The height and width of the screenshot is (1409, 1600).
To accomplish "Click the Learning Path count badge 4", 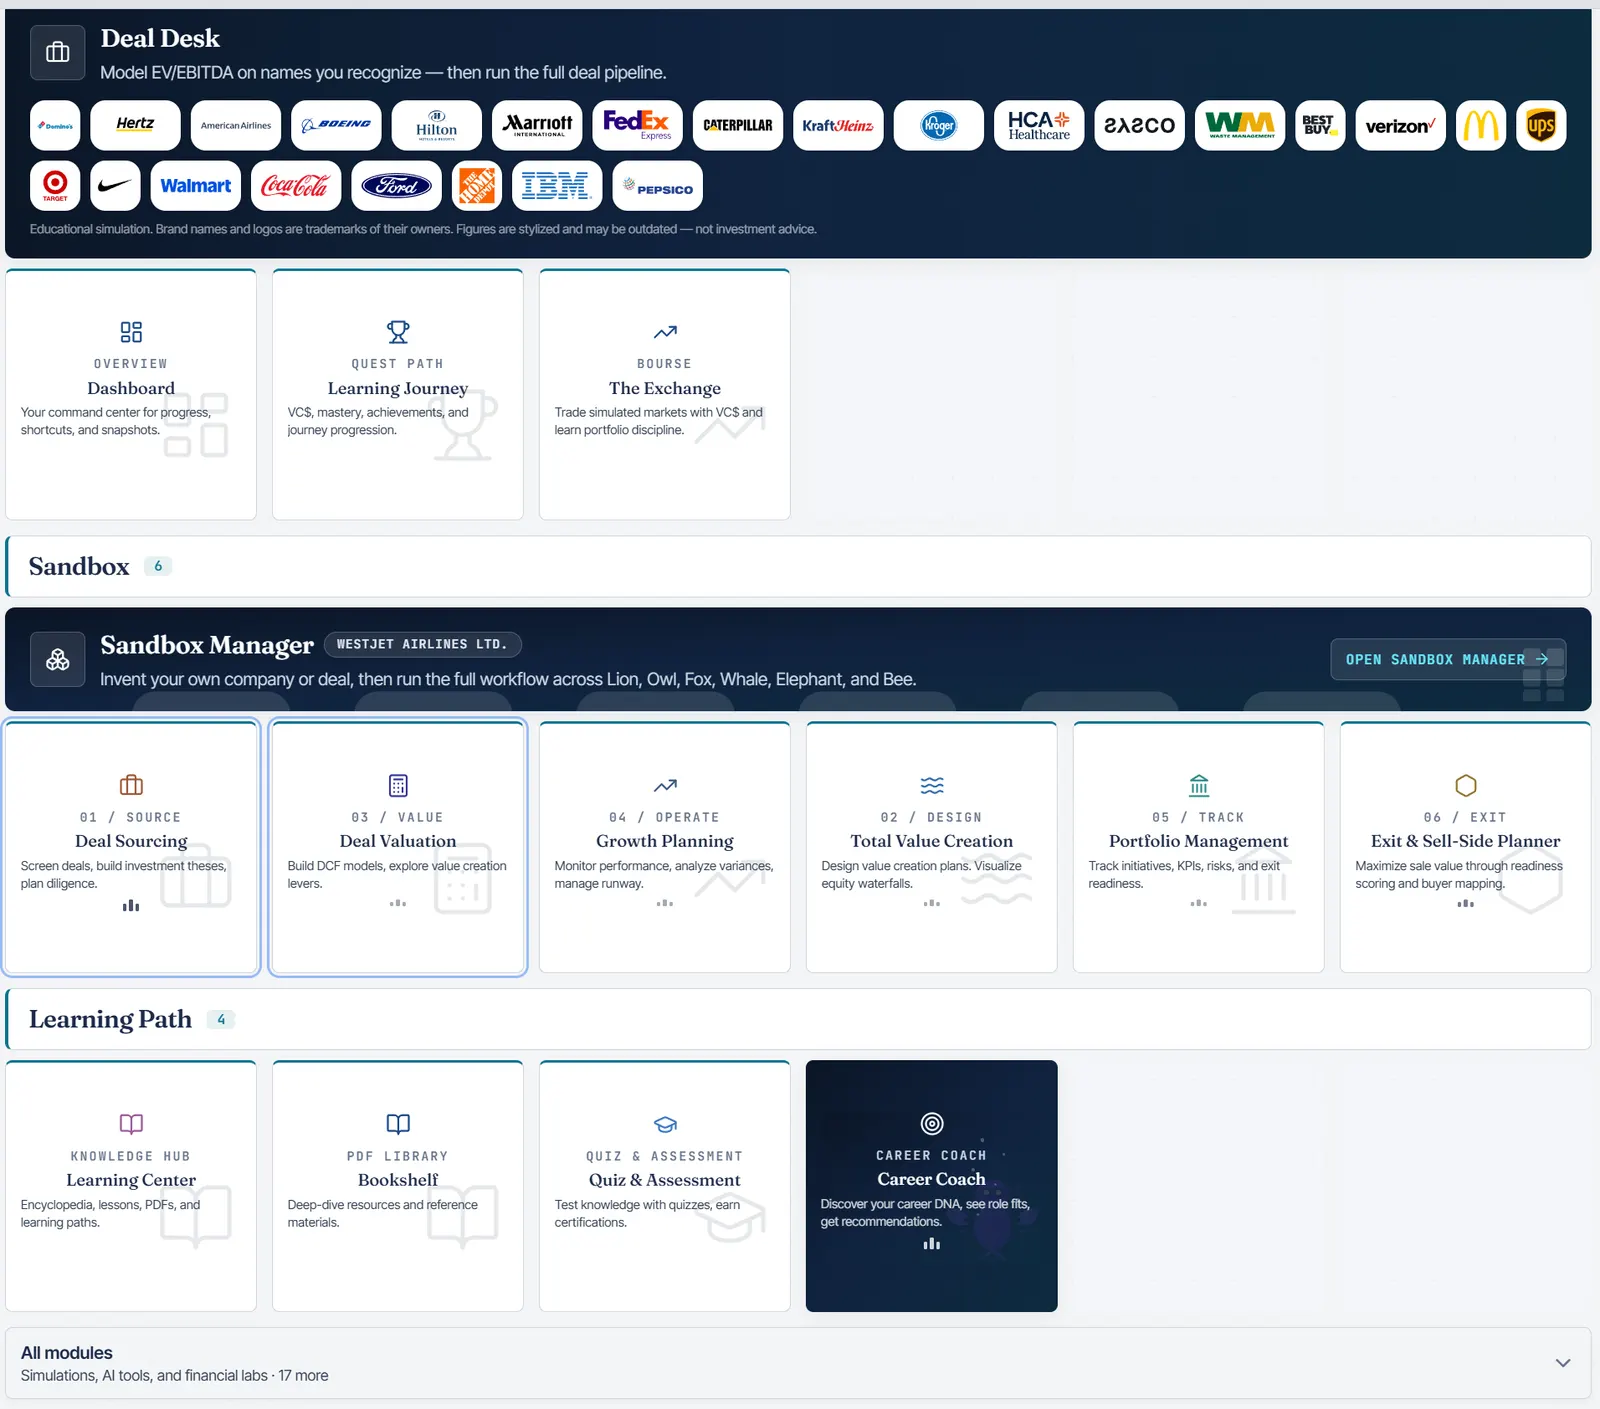I will point(221,1019).
